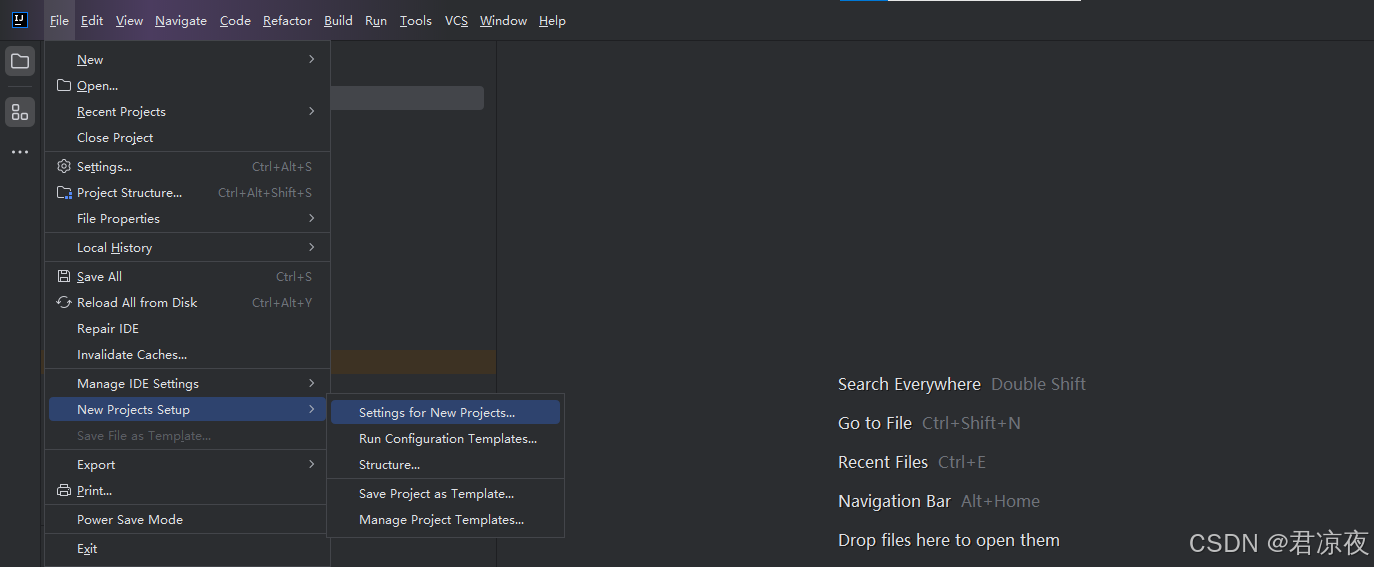Expand the New submenu arrow
The width and height of the screenshot is (1374, 567).
pyautogui.click(x=311, y=59)
